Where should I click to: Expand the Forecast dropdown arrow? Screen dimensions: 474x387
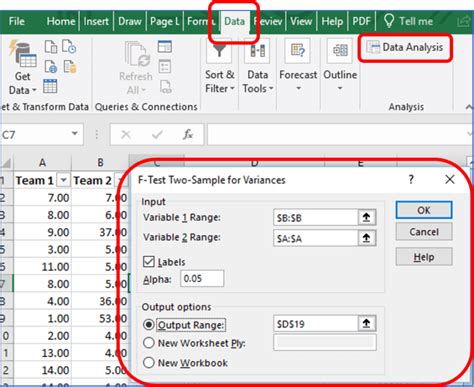pos(298,88)
